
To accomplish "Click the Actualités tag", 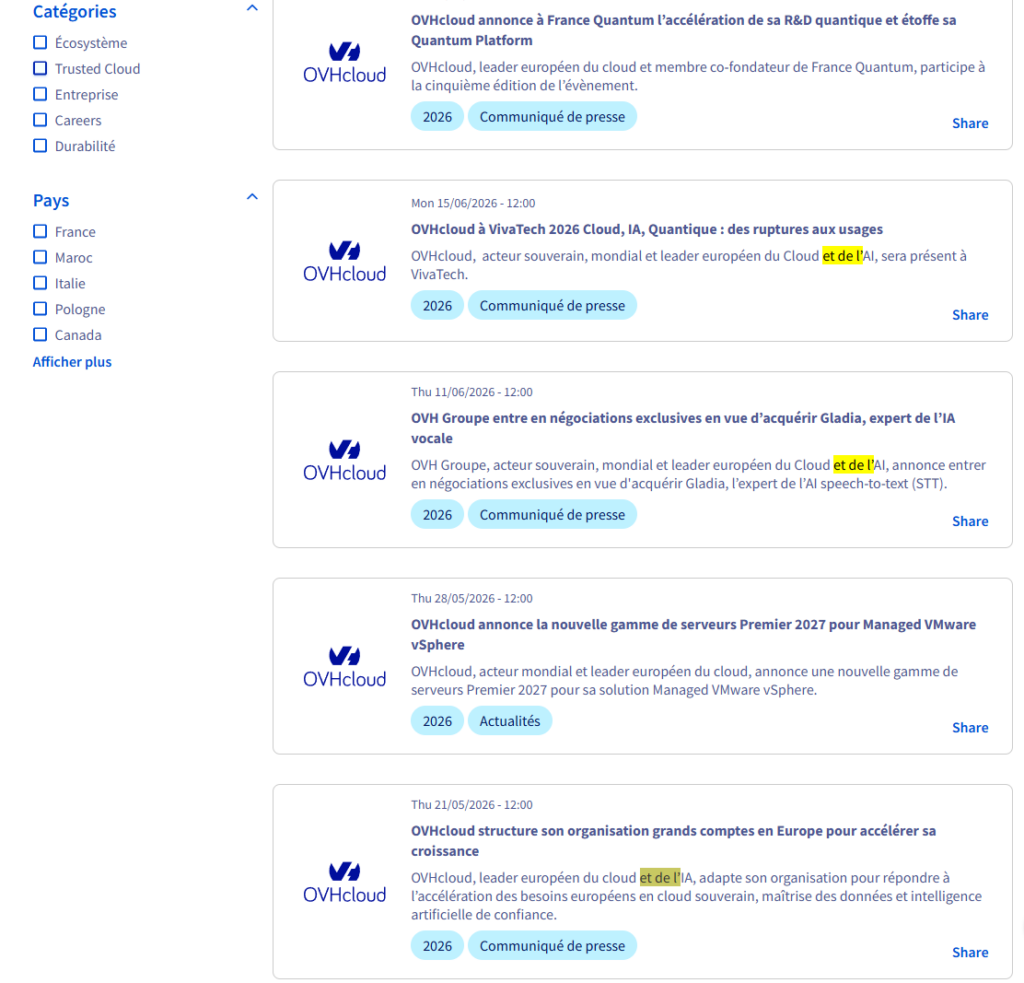I will click(510, 721).
